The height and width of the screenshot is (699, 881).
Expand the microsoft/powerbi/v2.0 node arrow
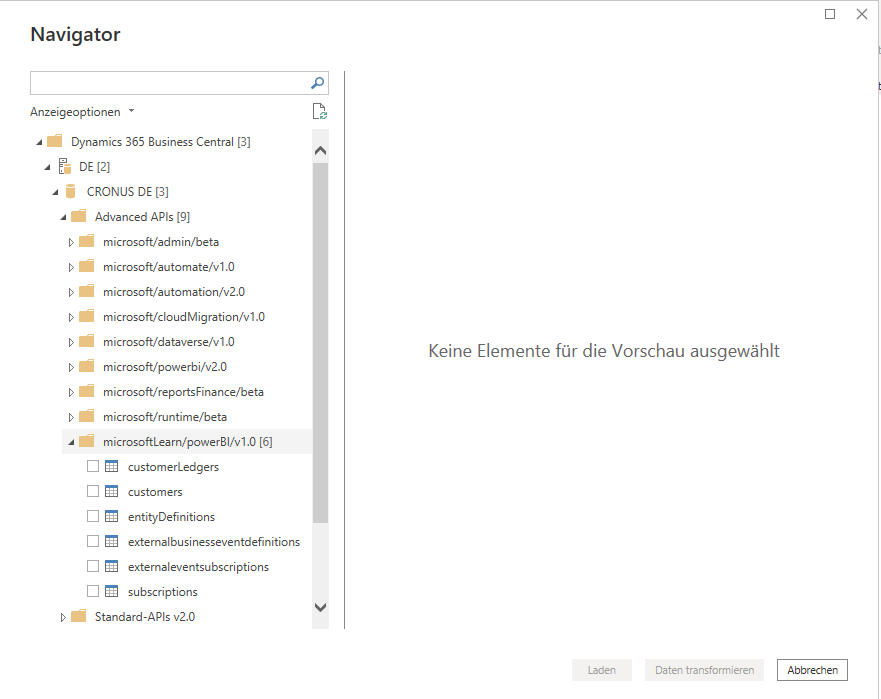[71, 367]
